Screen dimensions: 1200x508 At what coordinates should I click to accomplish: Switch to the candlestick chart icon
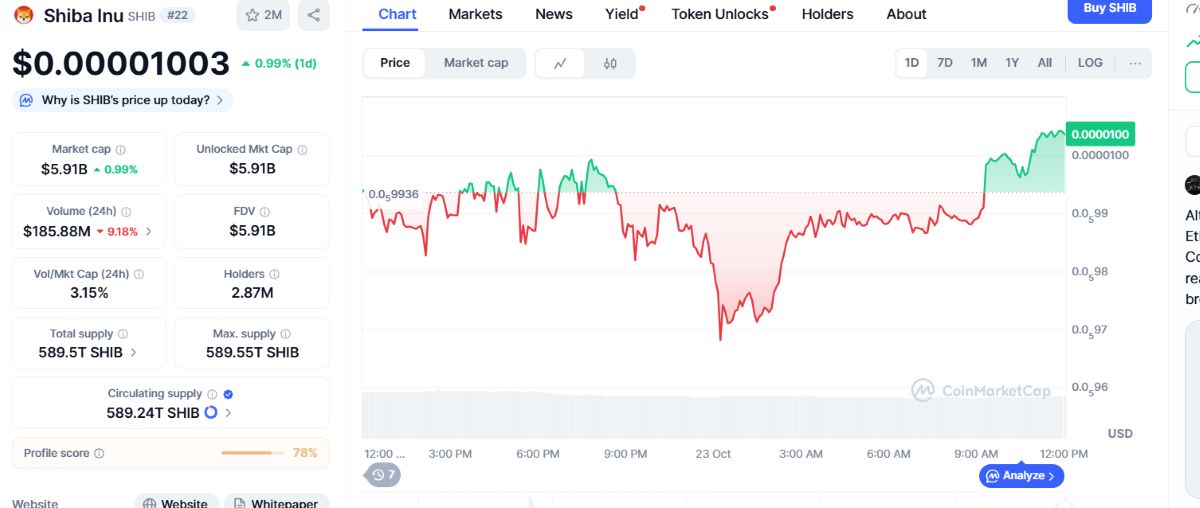point(610,63)
